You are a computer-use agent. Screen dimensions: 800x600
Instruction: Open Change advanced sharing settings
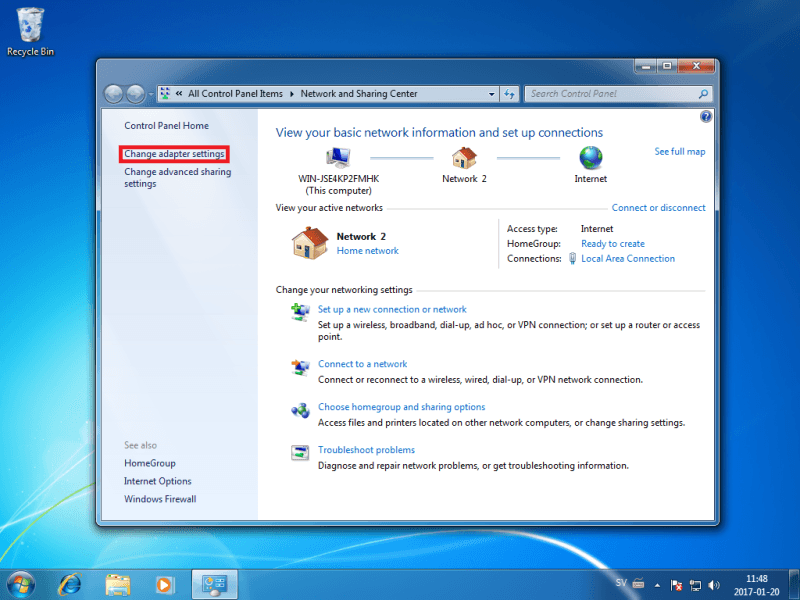coord(178,178)
